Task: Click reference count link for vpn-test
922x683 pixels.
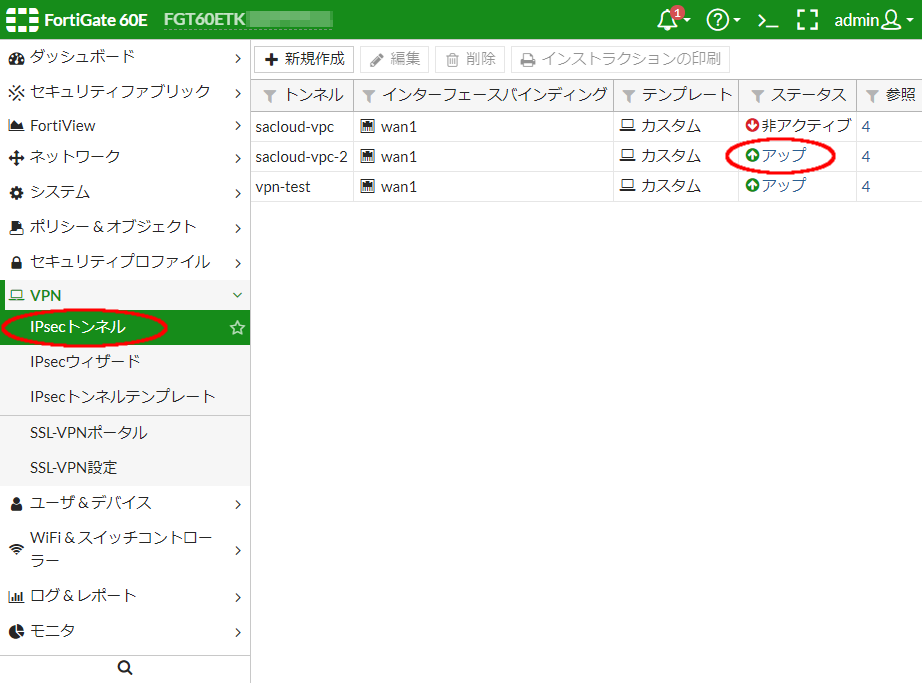Action: (866, 186)
